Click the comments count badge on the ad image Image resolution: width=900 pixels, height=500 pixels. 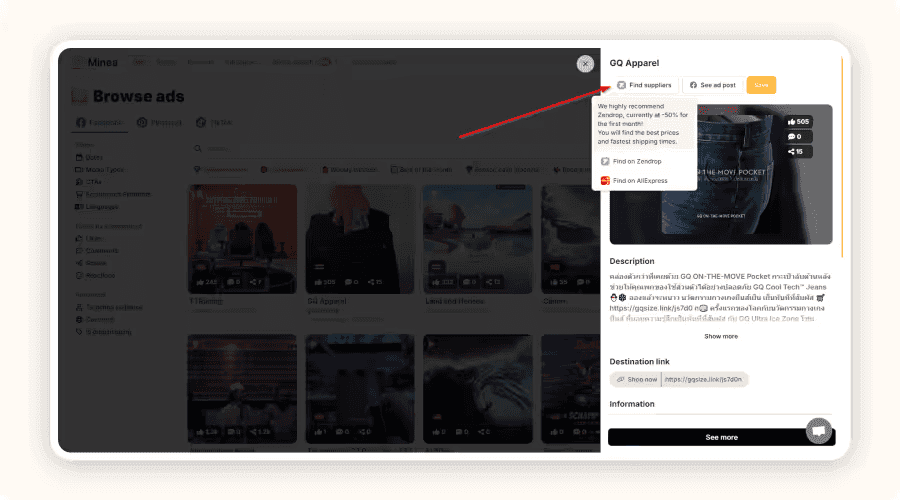798,137
